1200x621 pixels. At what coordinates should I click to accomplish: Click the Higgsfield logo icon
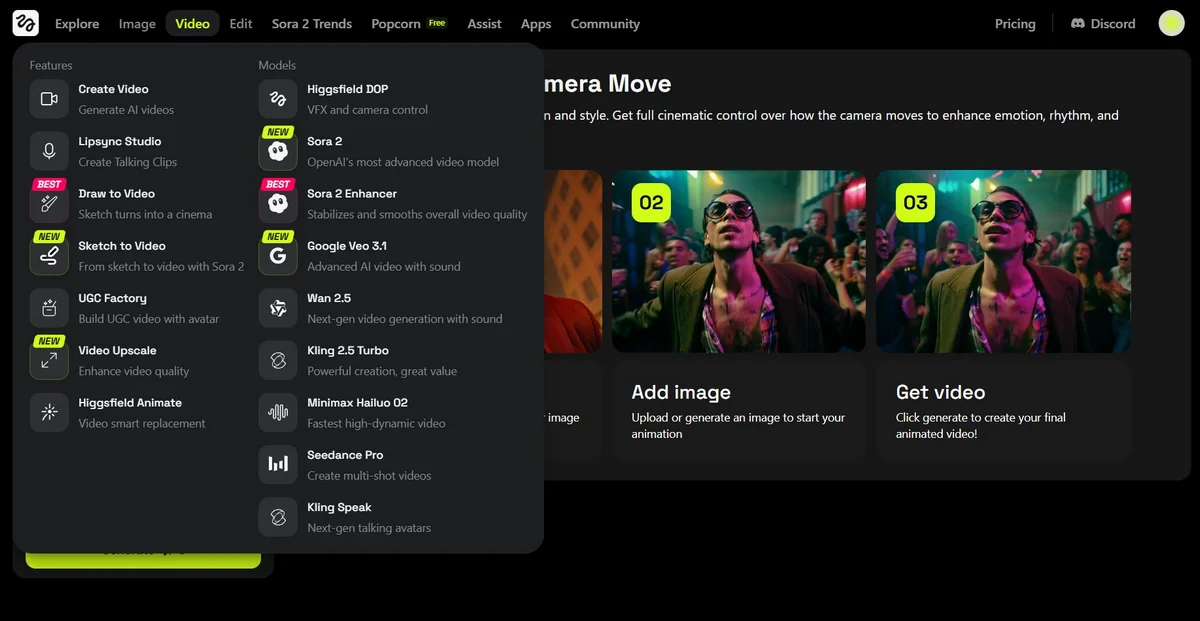point(26,23)
